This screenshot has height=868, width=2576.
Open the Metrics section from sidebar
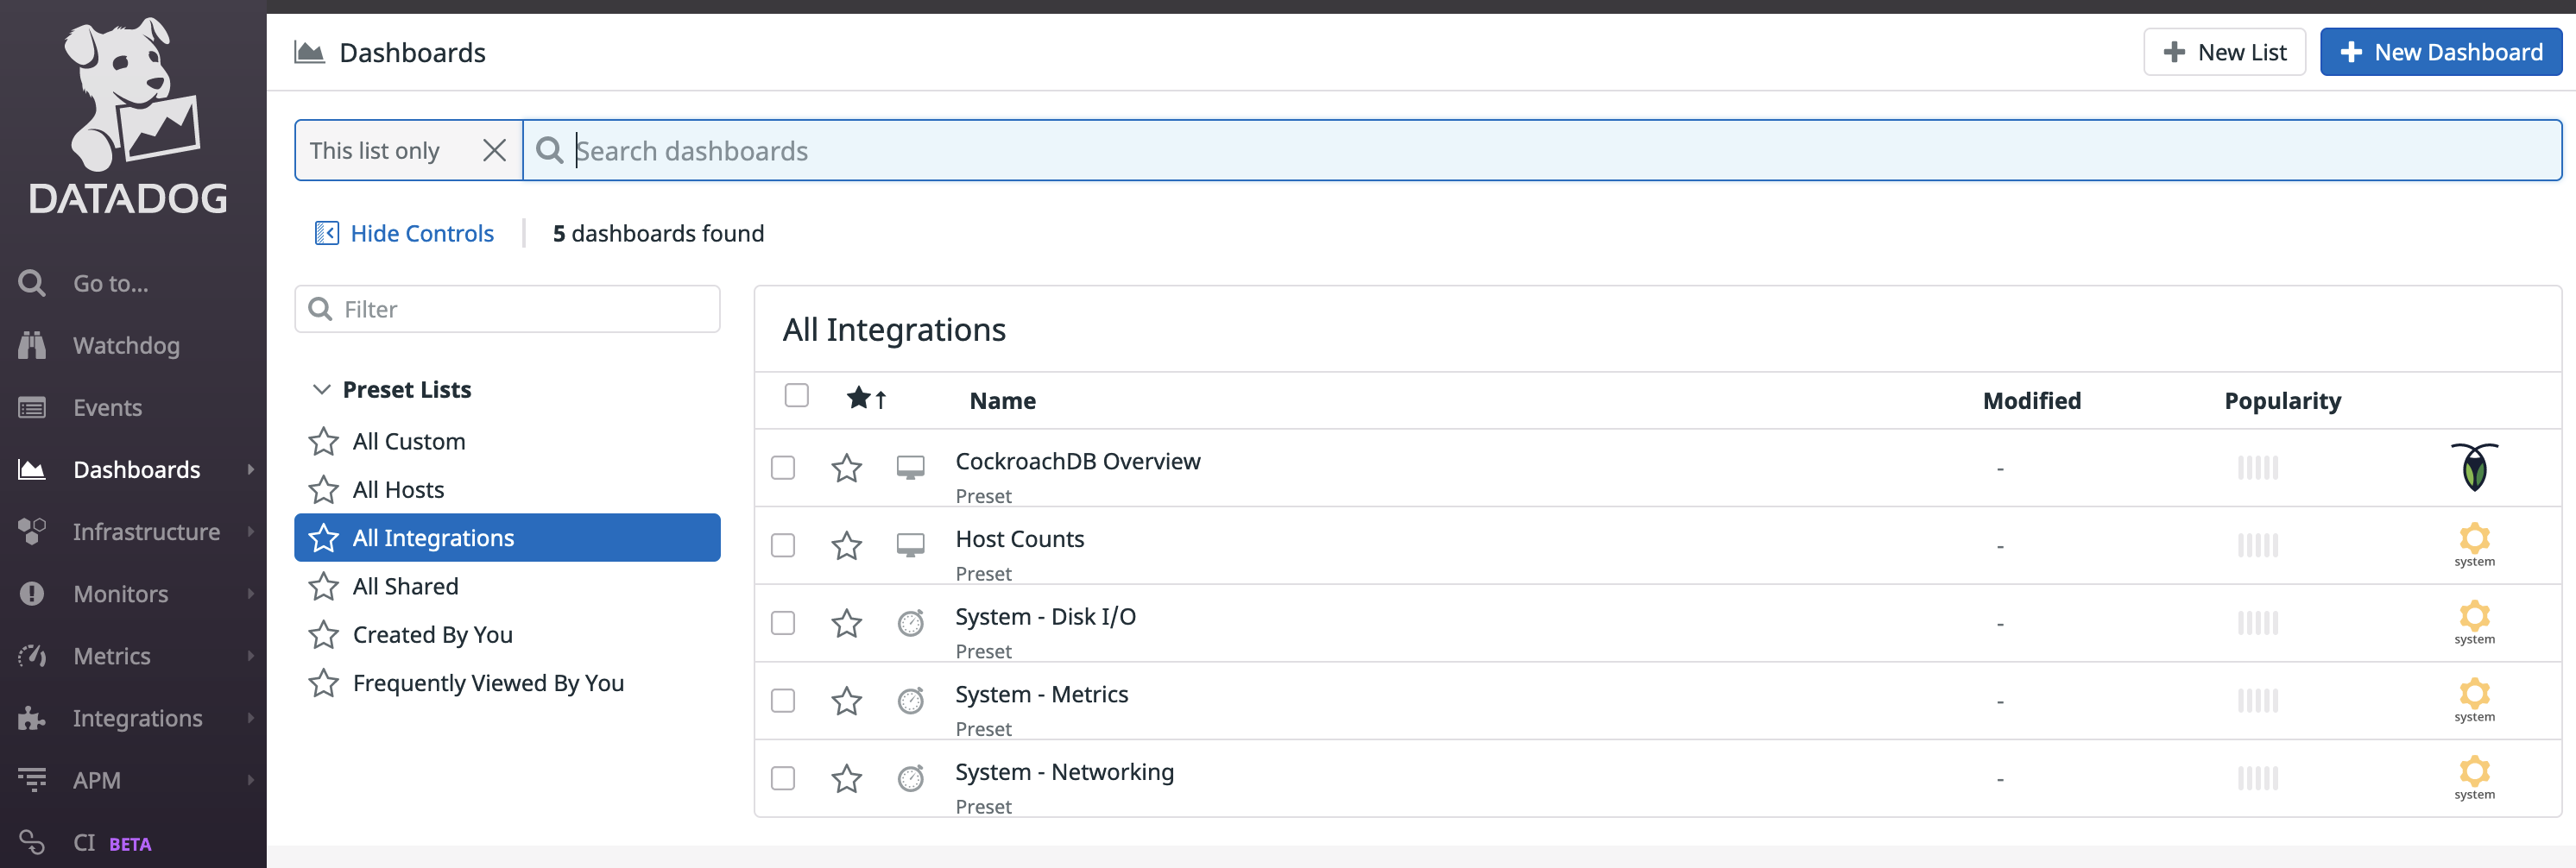33,655
